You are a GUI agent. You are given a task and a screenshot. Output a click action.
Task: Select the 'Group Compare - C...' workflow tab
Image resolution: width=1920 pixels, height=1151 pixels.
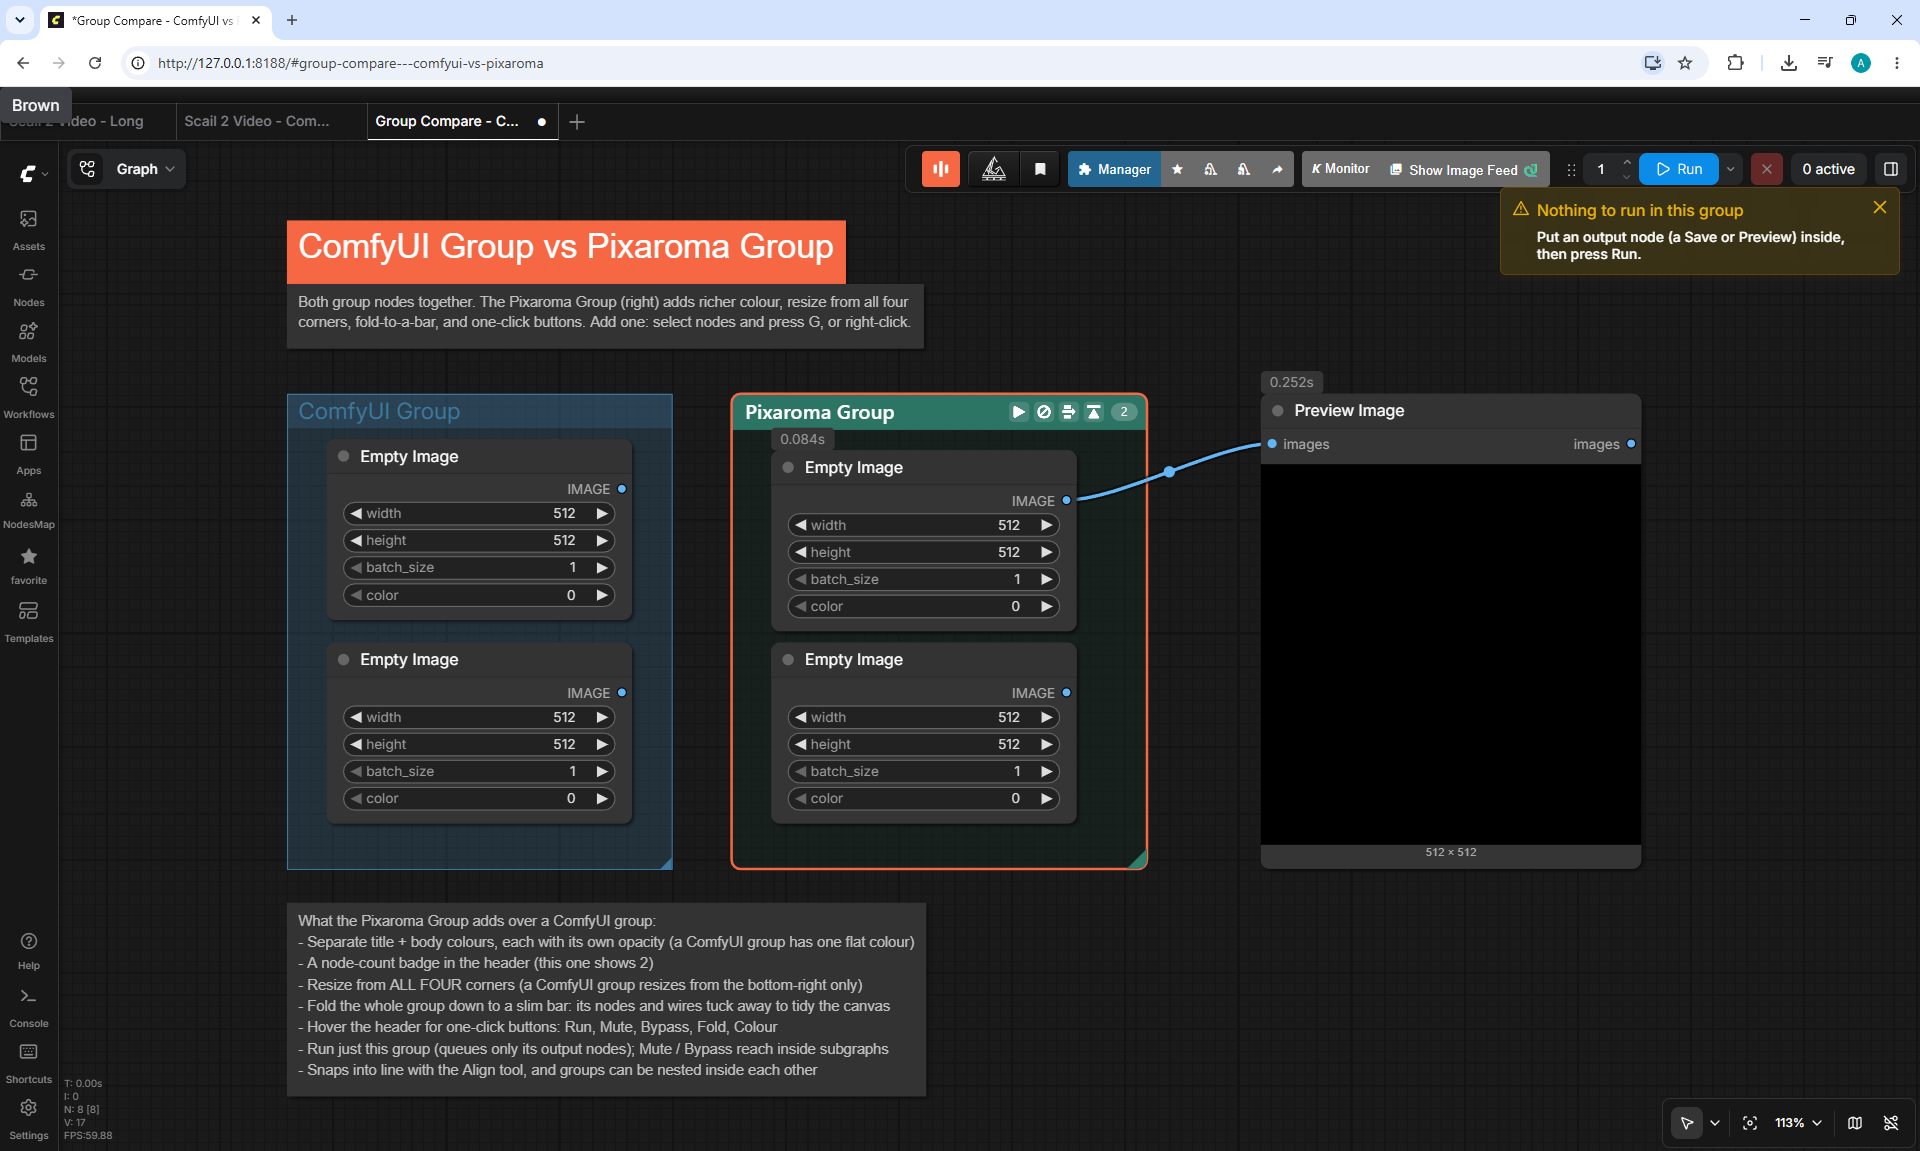[x=447, y=121]
